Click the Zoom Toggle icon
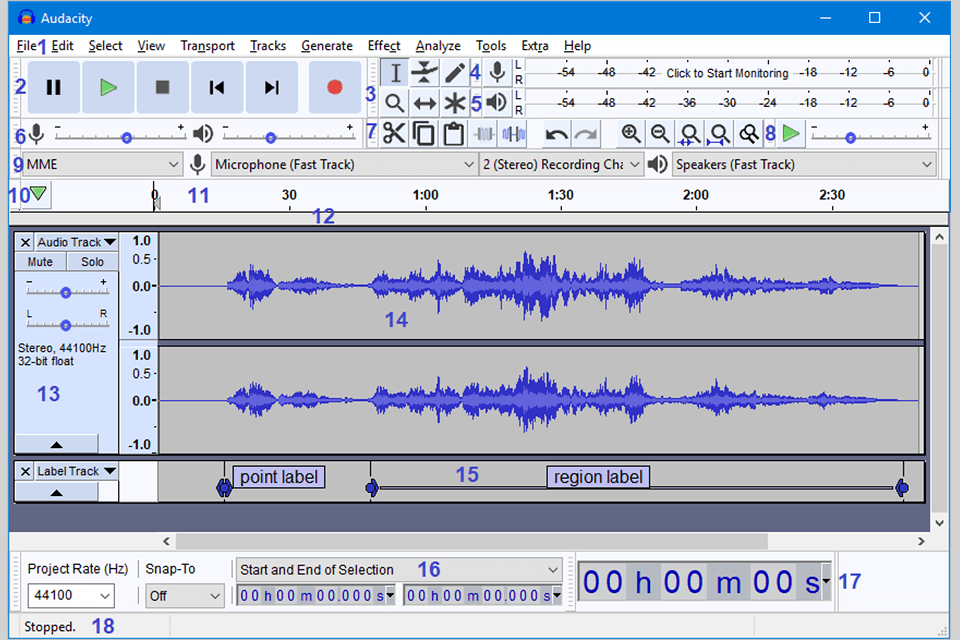Image resolution: width=960 pixels, height=640 pixels. pos(748,134)
